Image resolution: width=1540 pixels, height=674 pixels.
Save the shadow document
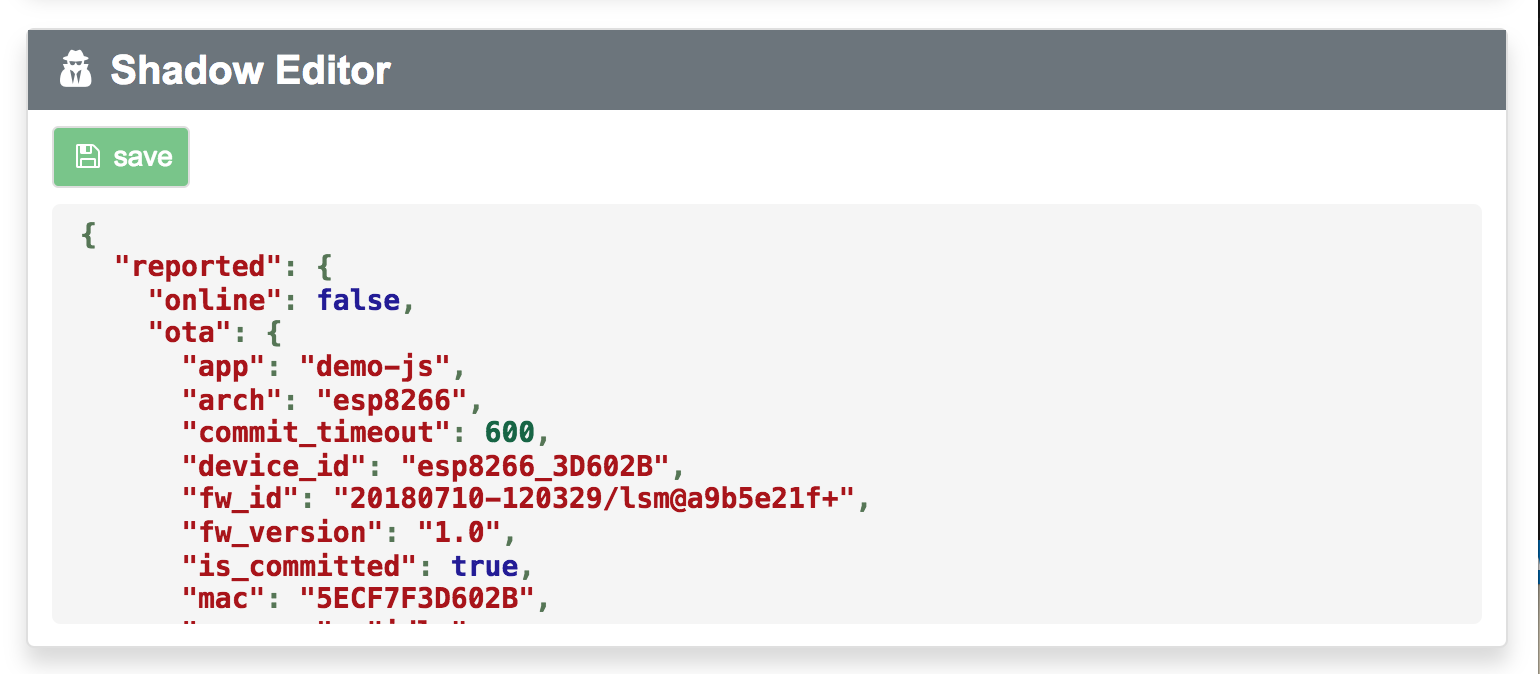(121, 157)
